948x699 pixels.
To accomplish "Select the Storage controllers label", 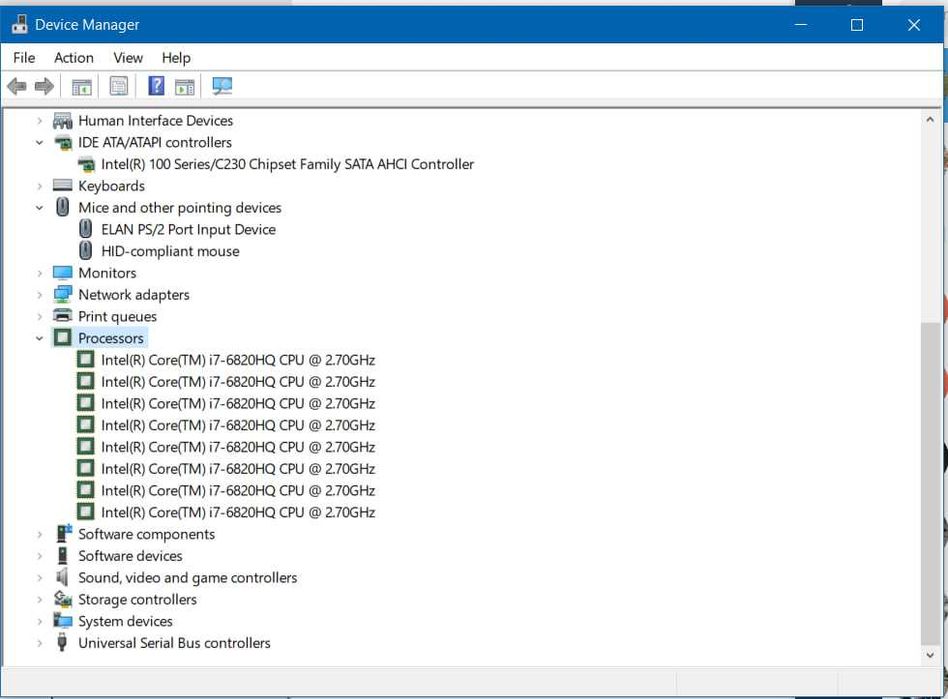I will click(137, 600).
